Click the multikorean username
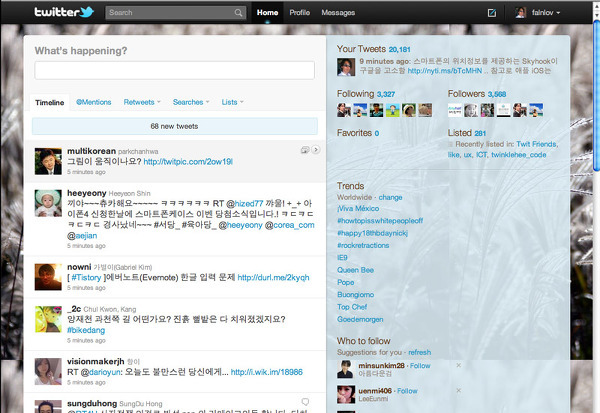This screenshot has width=600, height=413. [x=91, y=151]
